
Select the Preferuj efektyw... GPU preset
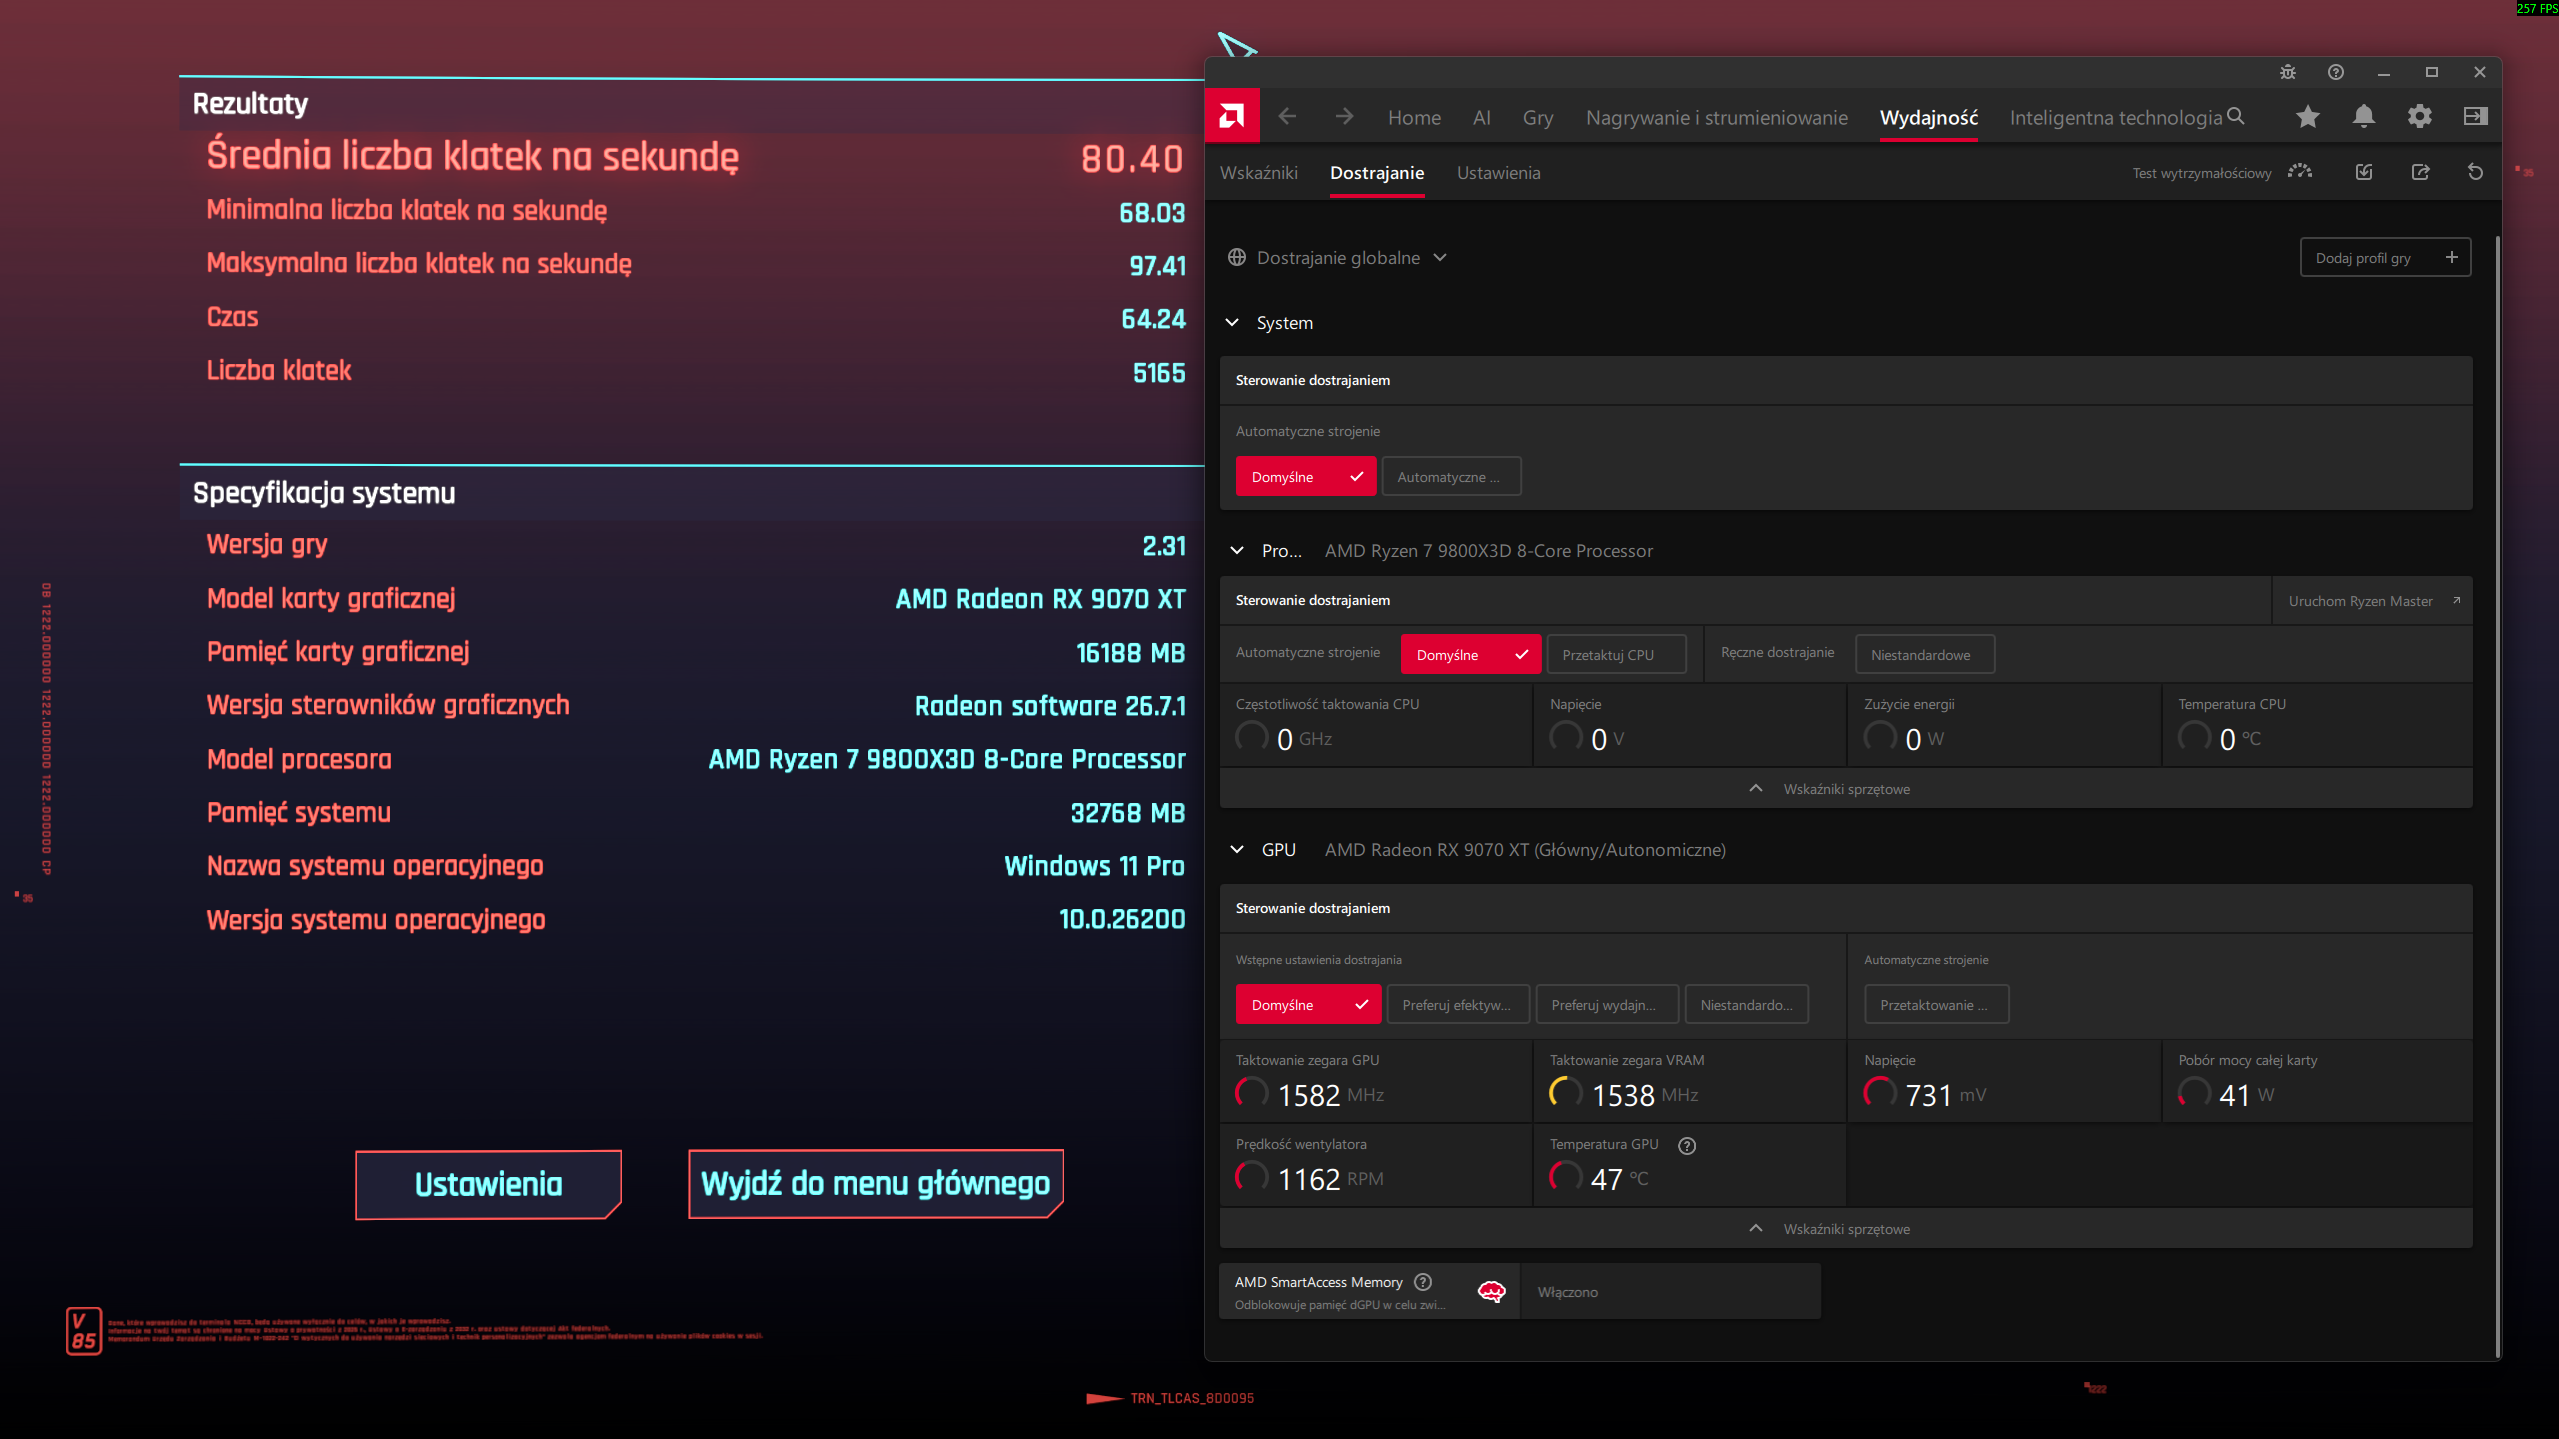(1458, 1005)
